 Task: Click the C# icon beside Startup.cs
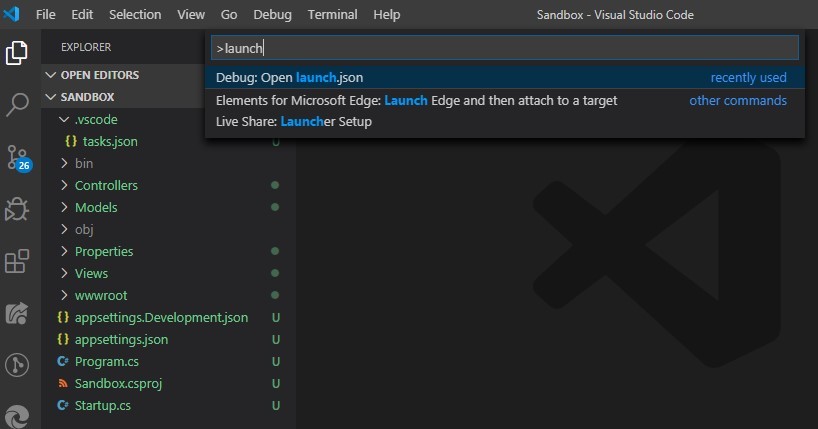pos(63,405)
